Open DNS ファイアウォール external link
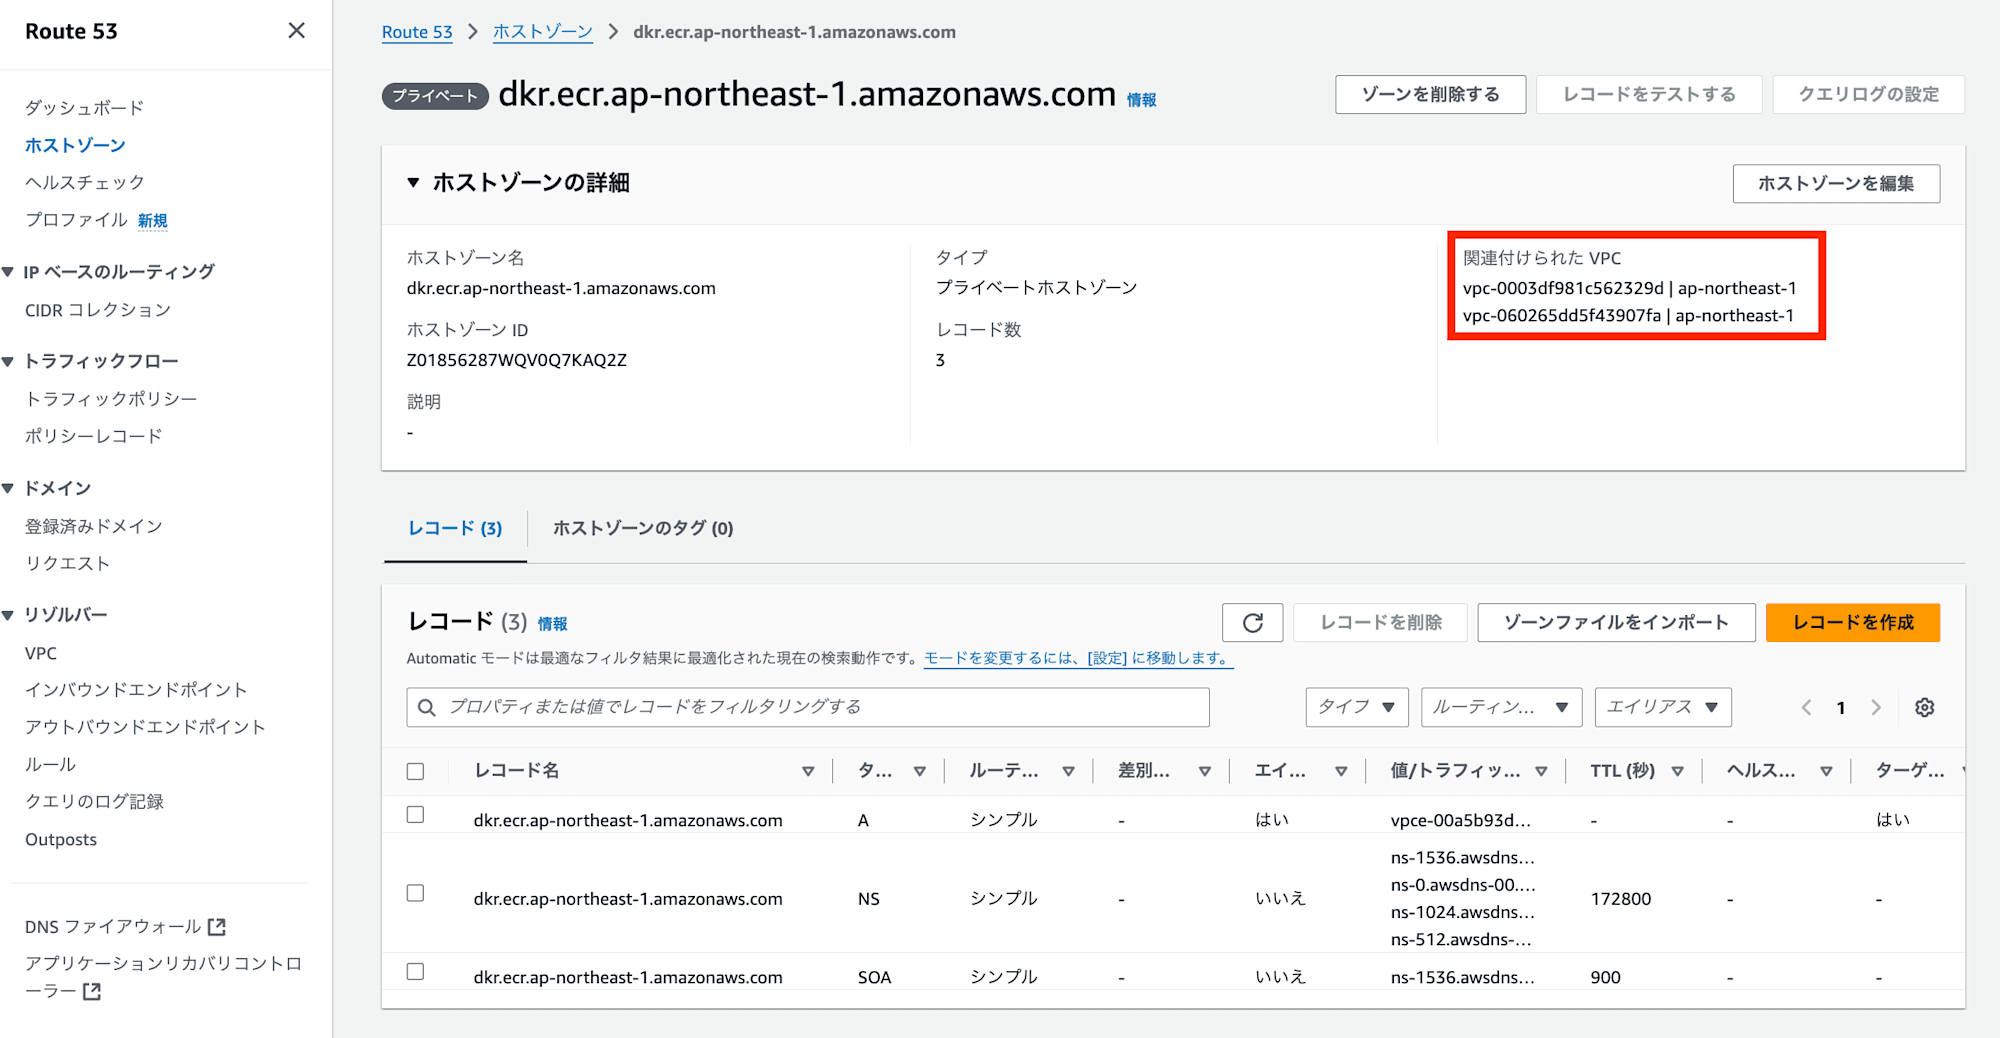Viewport: 2000px width, 1038px height. coord(125,927)
